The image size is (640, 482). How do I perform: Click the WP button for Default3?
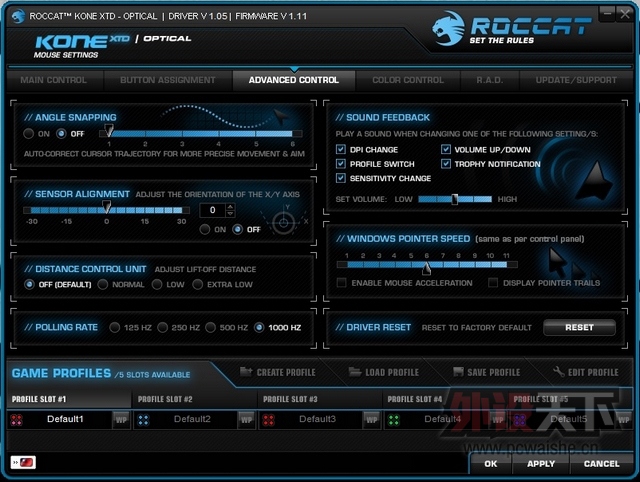[372, 420]
